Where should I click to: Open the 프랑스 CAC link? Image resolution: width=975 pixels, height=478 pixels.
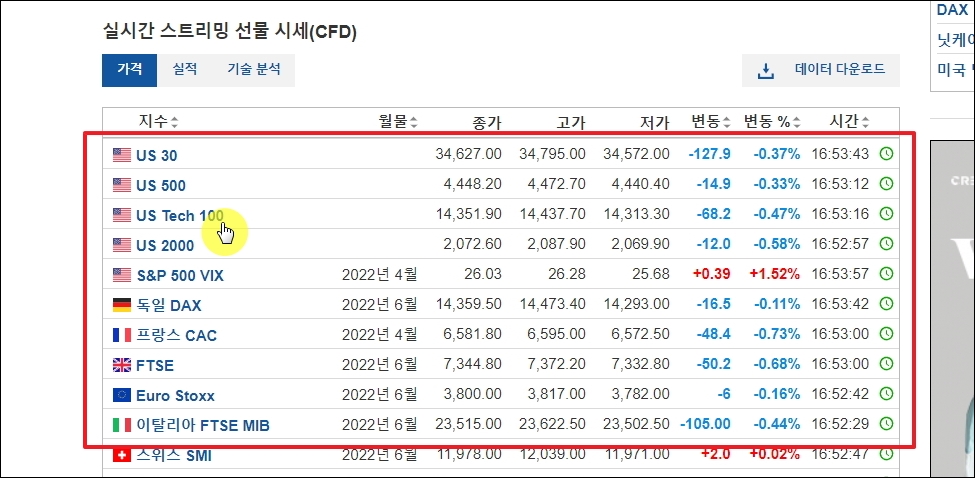(x=177, y=336)
